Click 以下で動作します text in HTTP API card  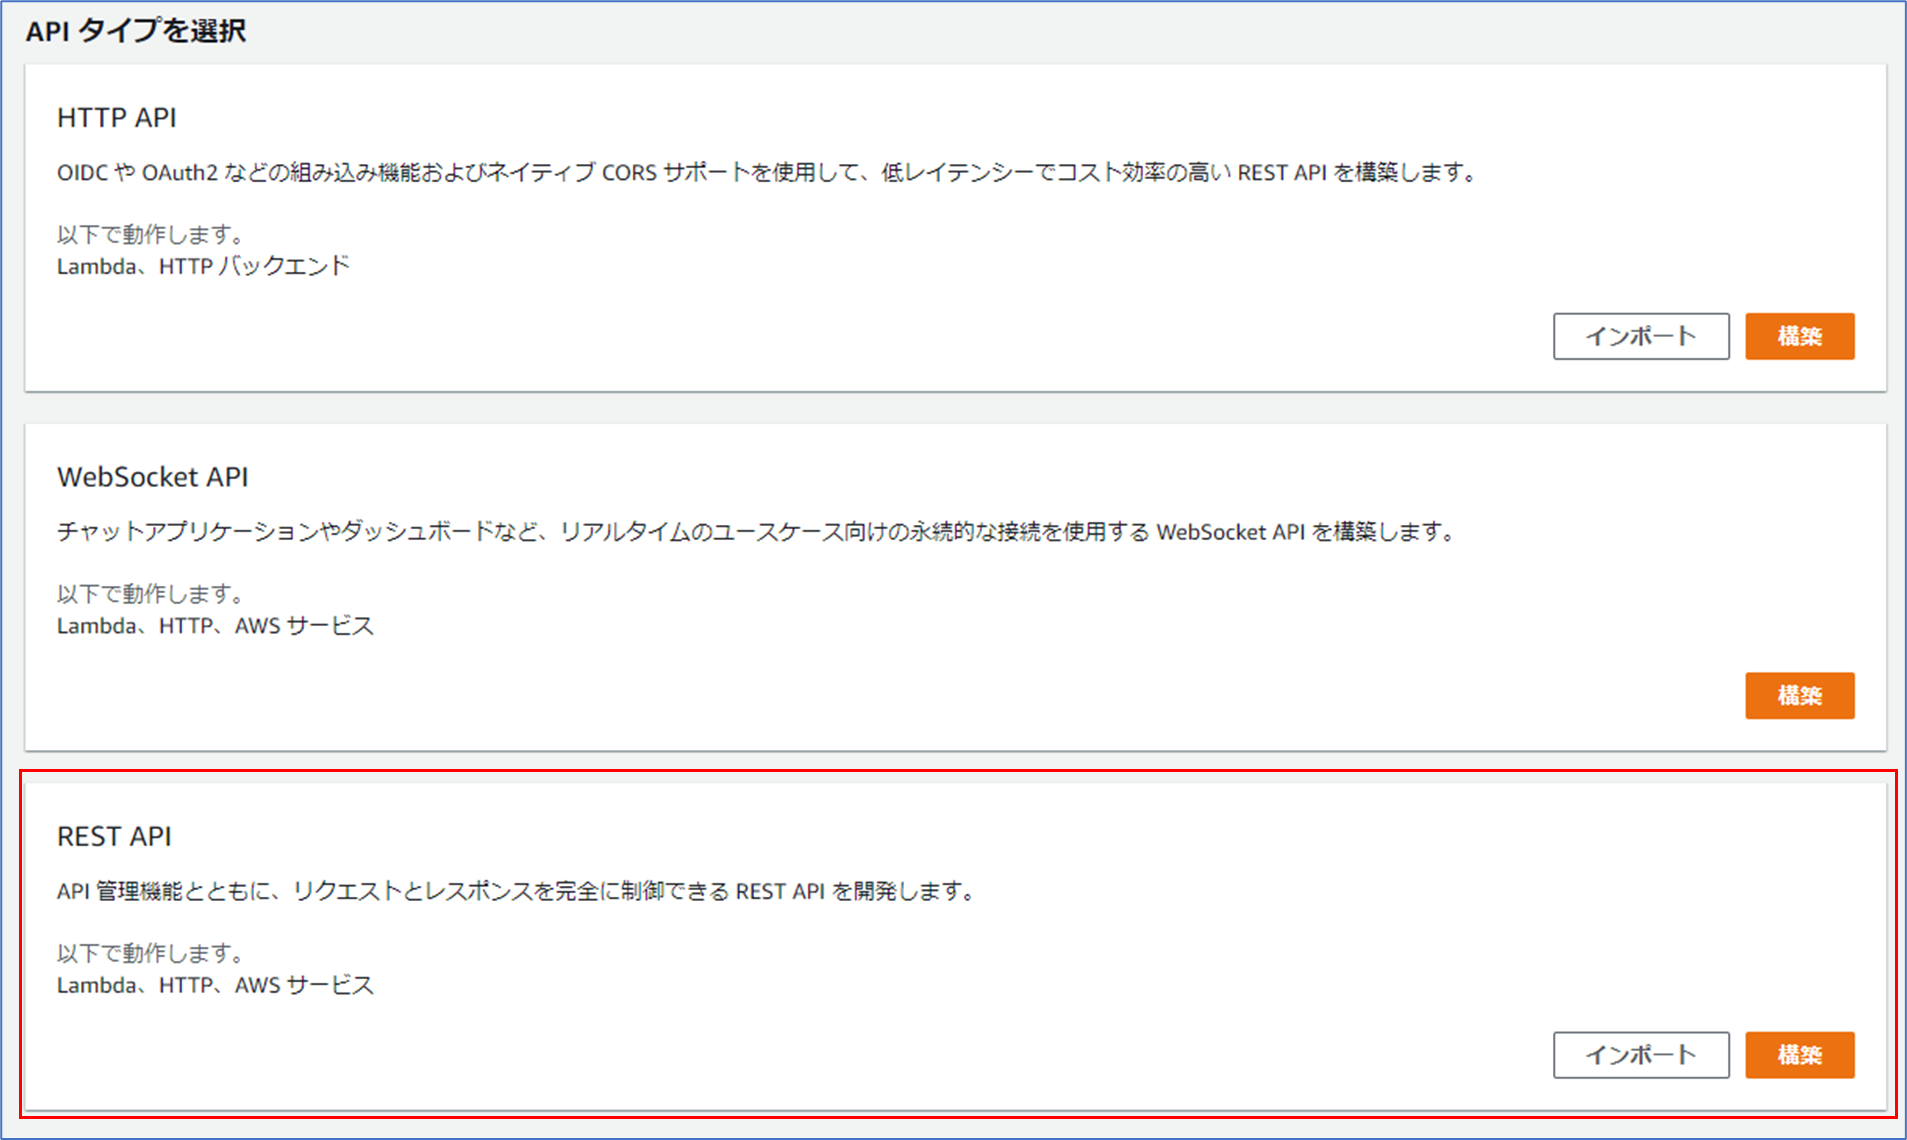click(147, 233)
